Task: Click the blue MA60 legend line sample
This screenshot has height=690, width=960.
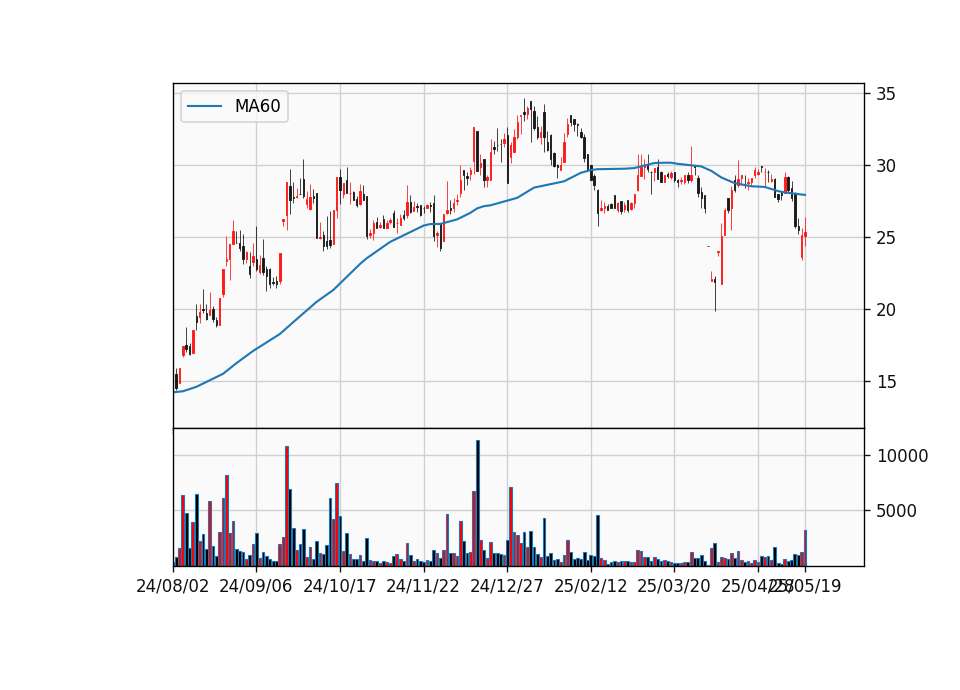Action: pyautogui.click(x=204, y=106)
